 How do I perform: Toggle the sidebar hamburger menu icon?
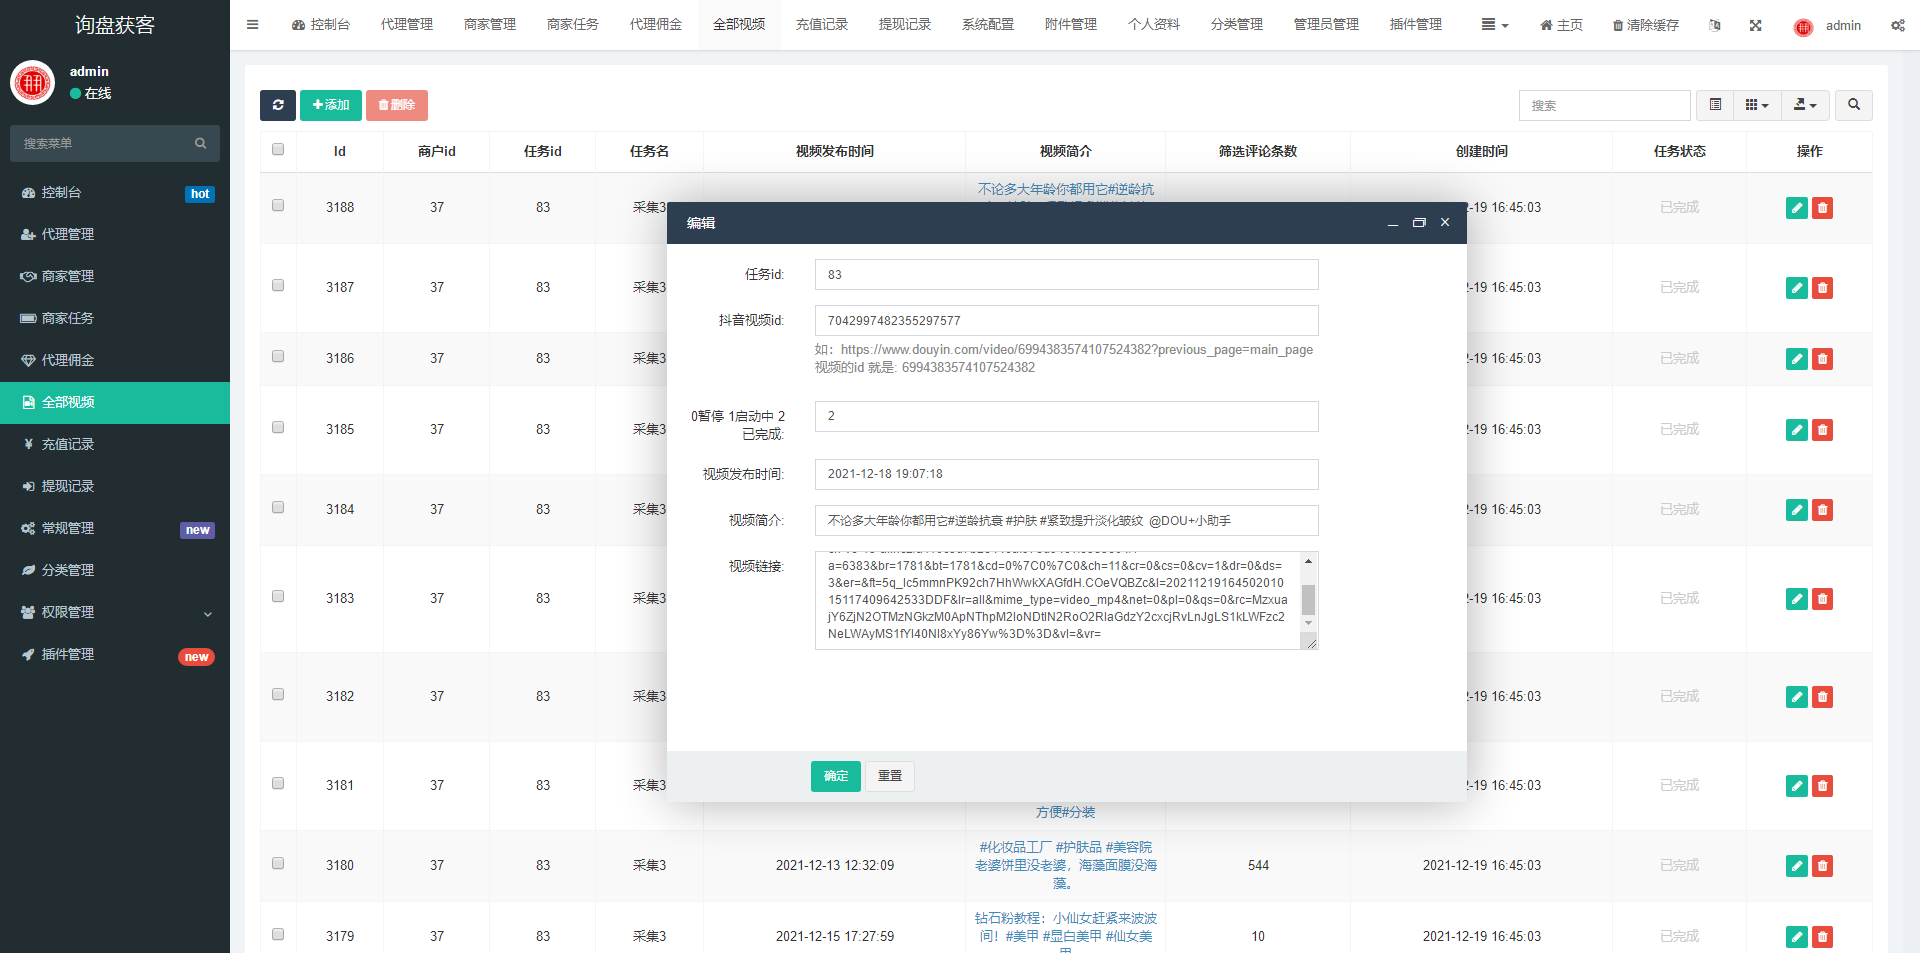coord(252,25)
